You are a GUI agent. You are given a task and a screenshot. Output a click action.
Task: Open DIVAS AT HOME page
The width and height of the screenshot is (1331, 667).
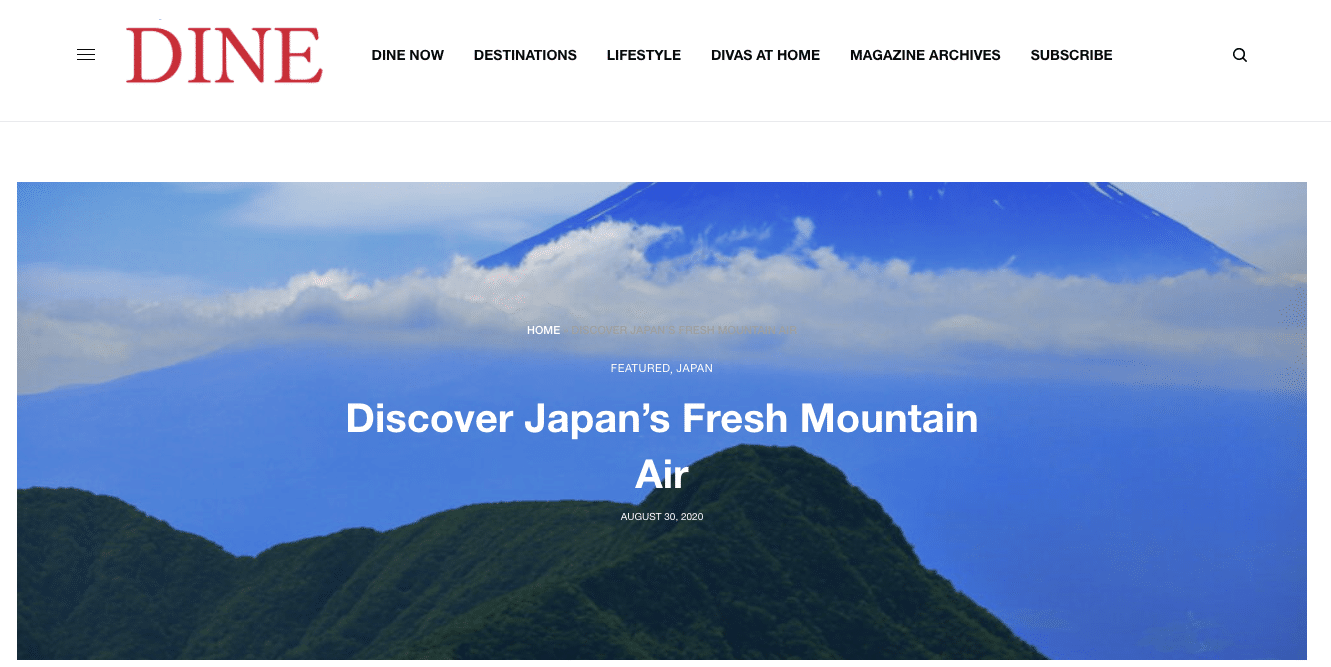765,55
